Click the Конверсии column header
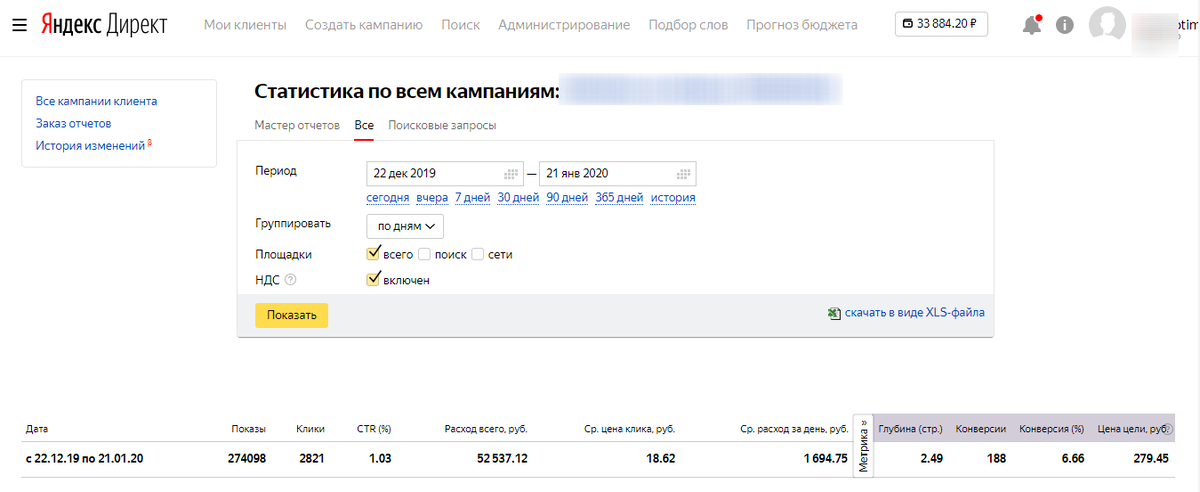The height and width of the screenshot is (492, 1200). [x=981, y=430]
